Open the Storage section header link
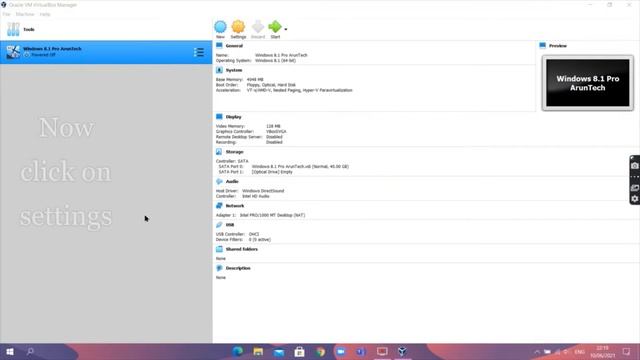640x360 pixels. pos(234,152)
